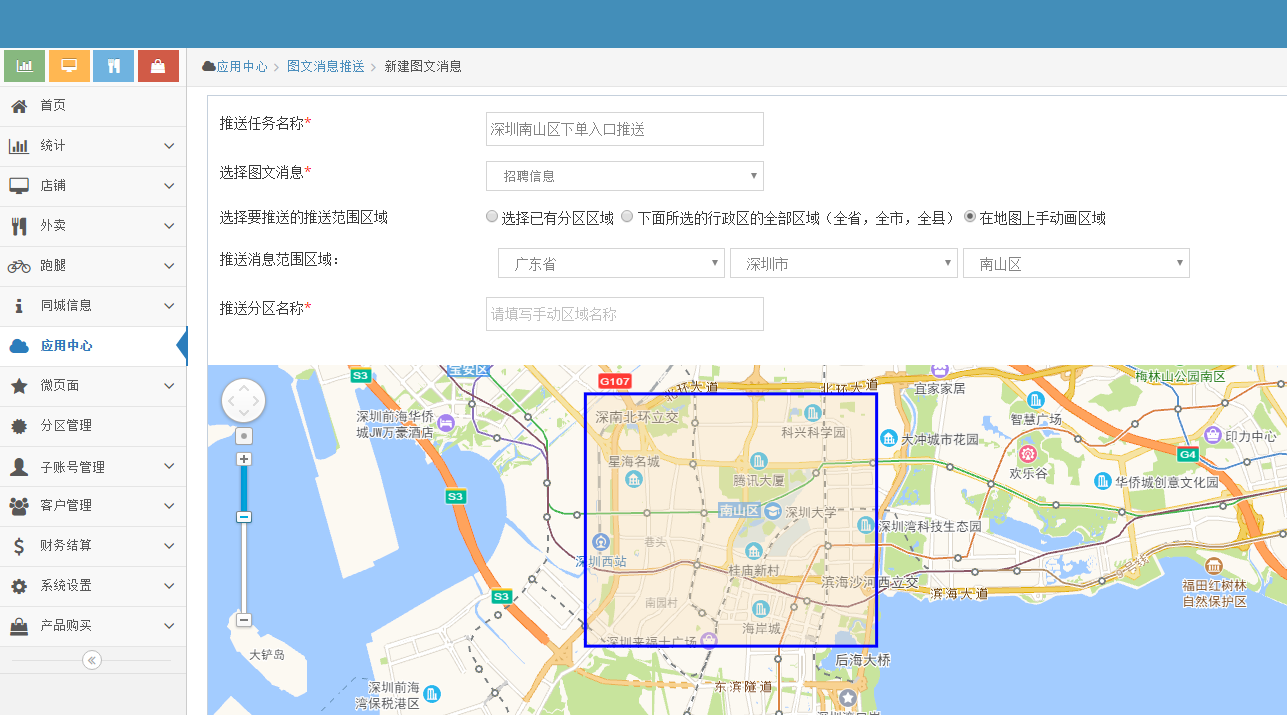
Task: Expand the 深圳市 city dropdown
Action: click(x=844, y=262)
